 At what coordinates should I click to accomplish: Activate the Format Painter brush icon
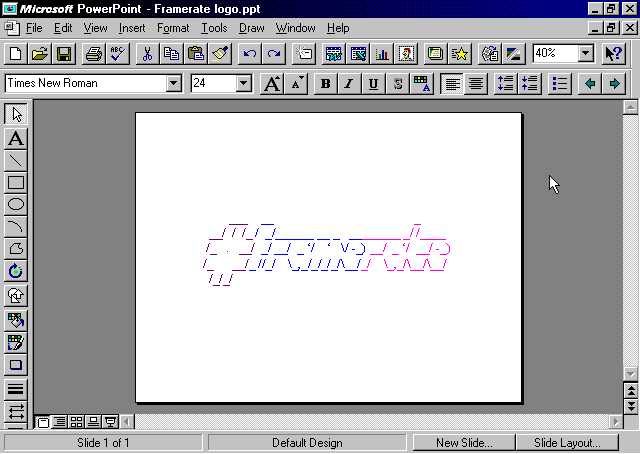(x=220, y=53)
